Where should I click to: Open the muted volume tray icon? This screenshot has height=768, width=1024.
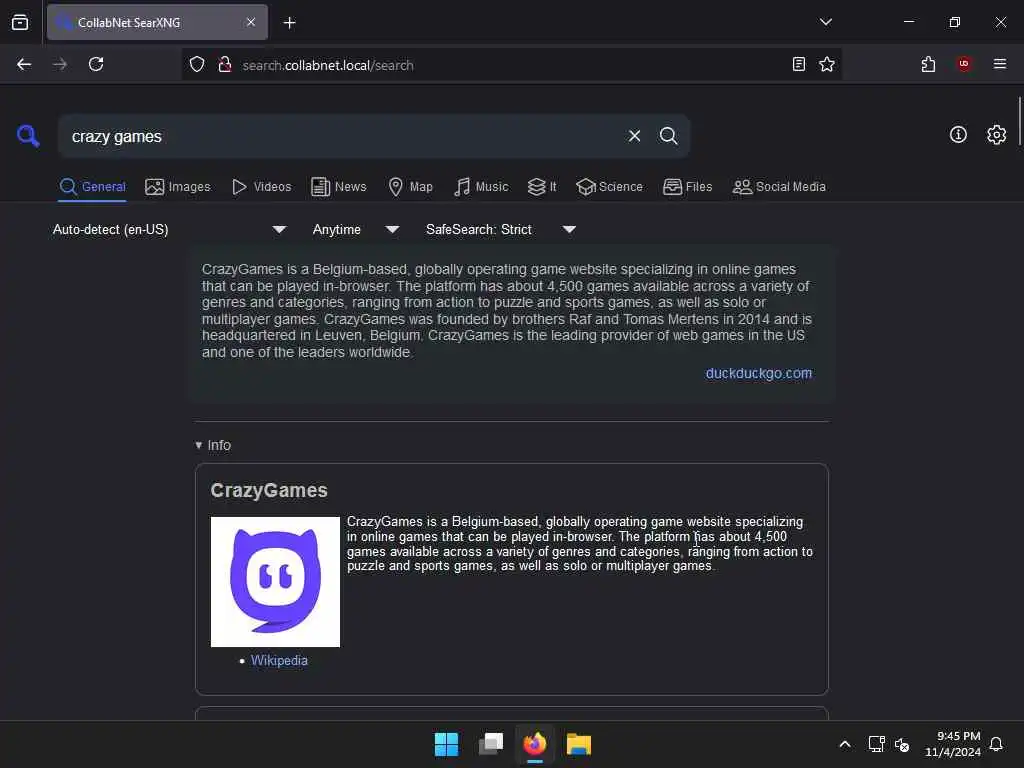902,744
